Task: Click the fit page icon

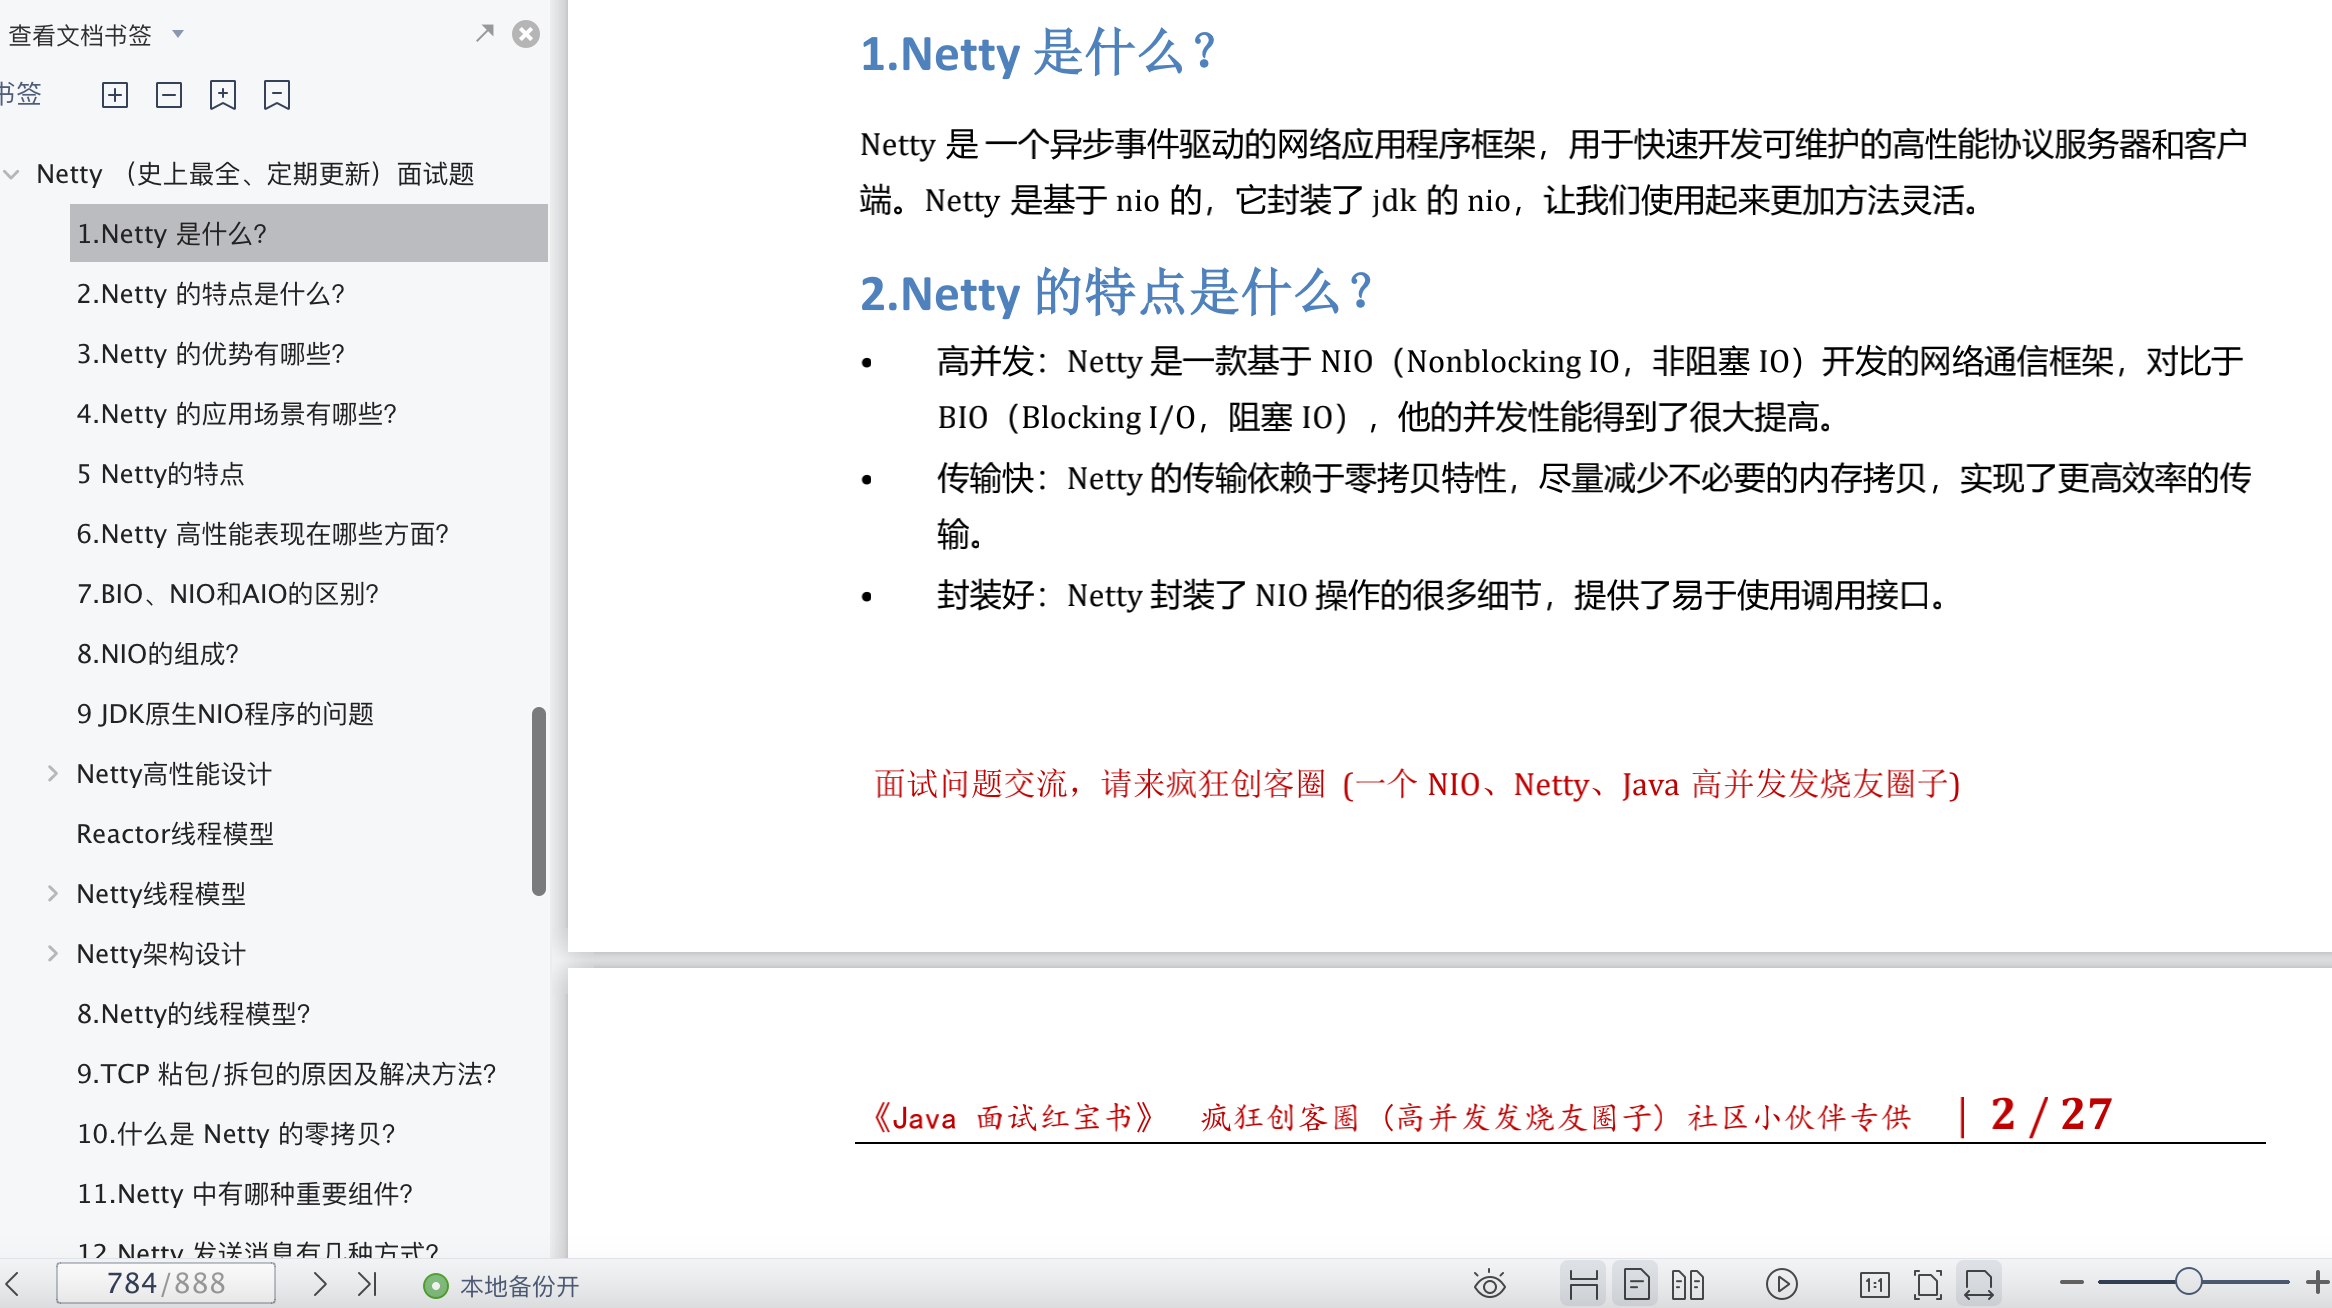Action: (x=1927, y=1284)
